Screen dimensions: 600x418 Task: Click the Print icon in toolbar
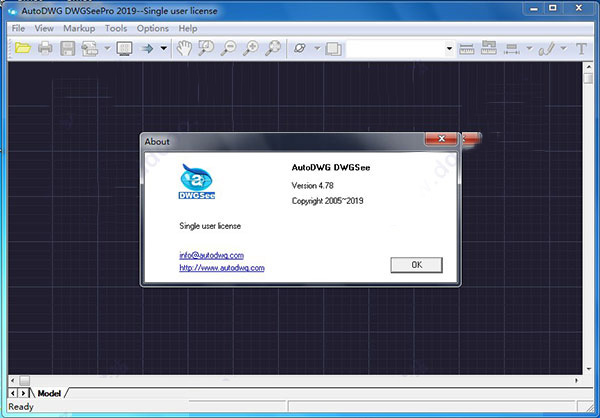coord(45,48)
